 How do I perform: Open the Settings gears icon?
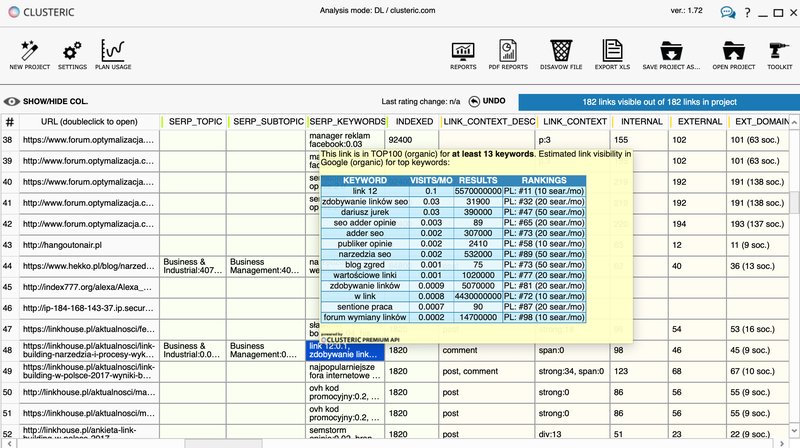coord(72,55)
